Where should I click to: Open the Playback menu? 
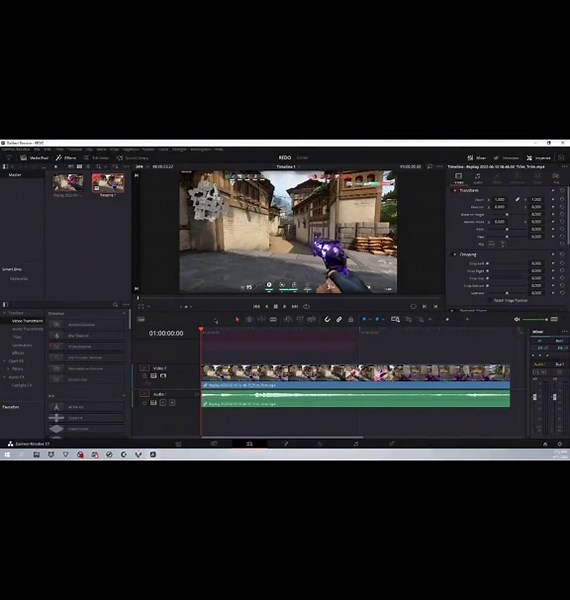click(x=130, y=149)
